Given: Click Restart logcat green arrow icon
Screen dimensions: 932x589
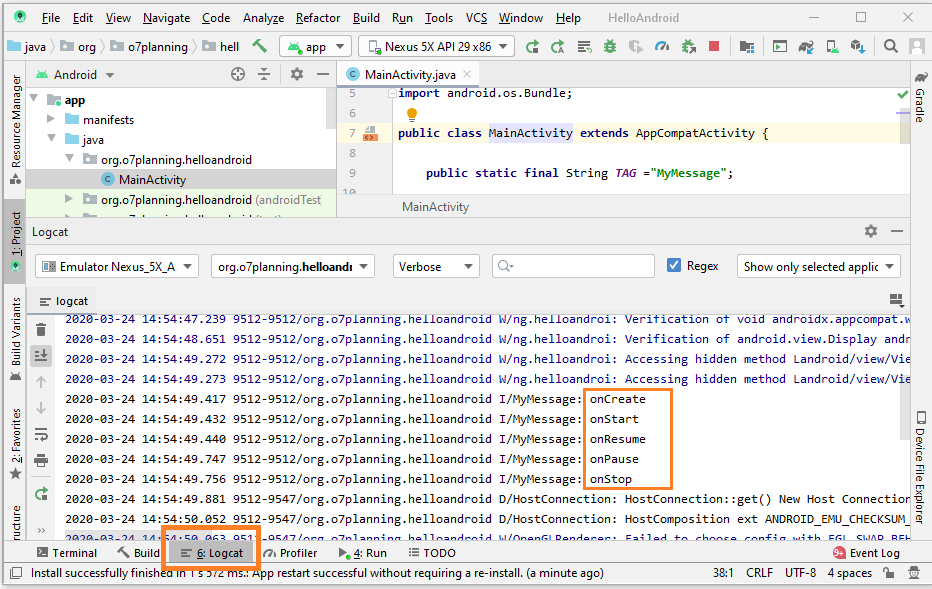Looking at the screenshot, I should point(41,493).
